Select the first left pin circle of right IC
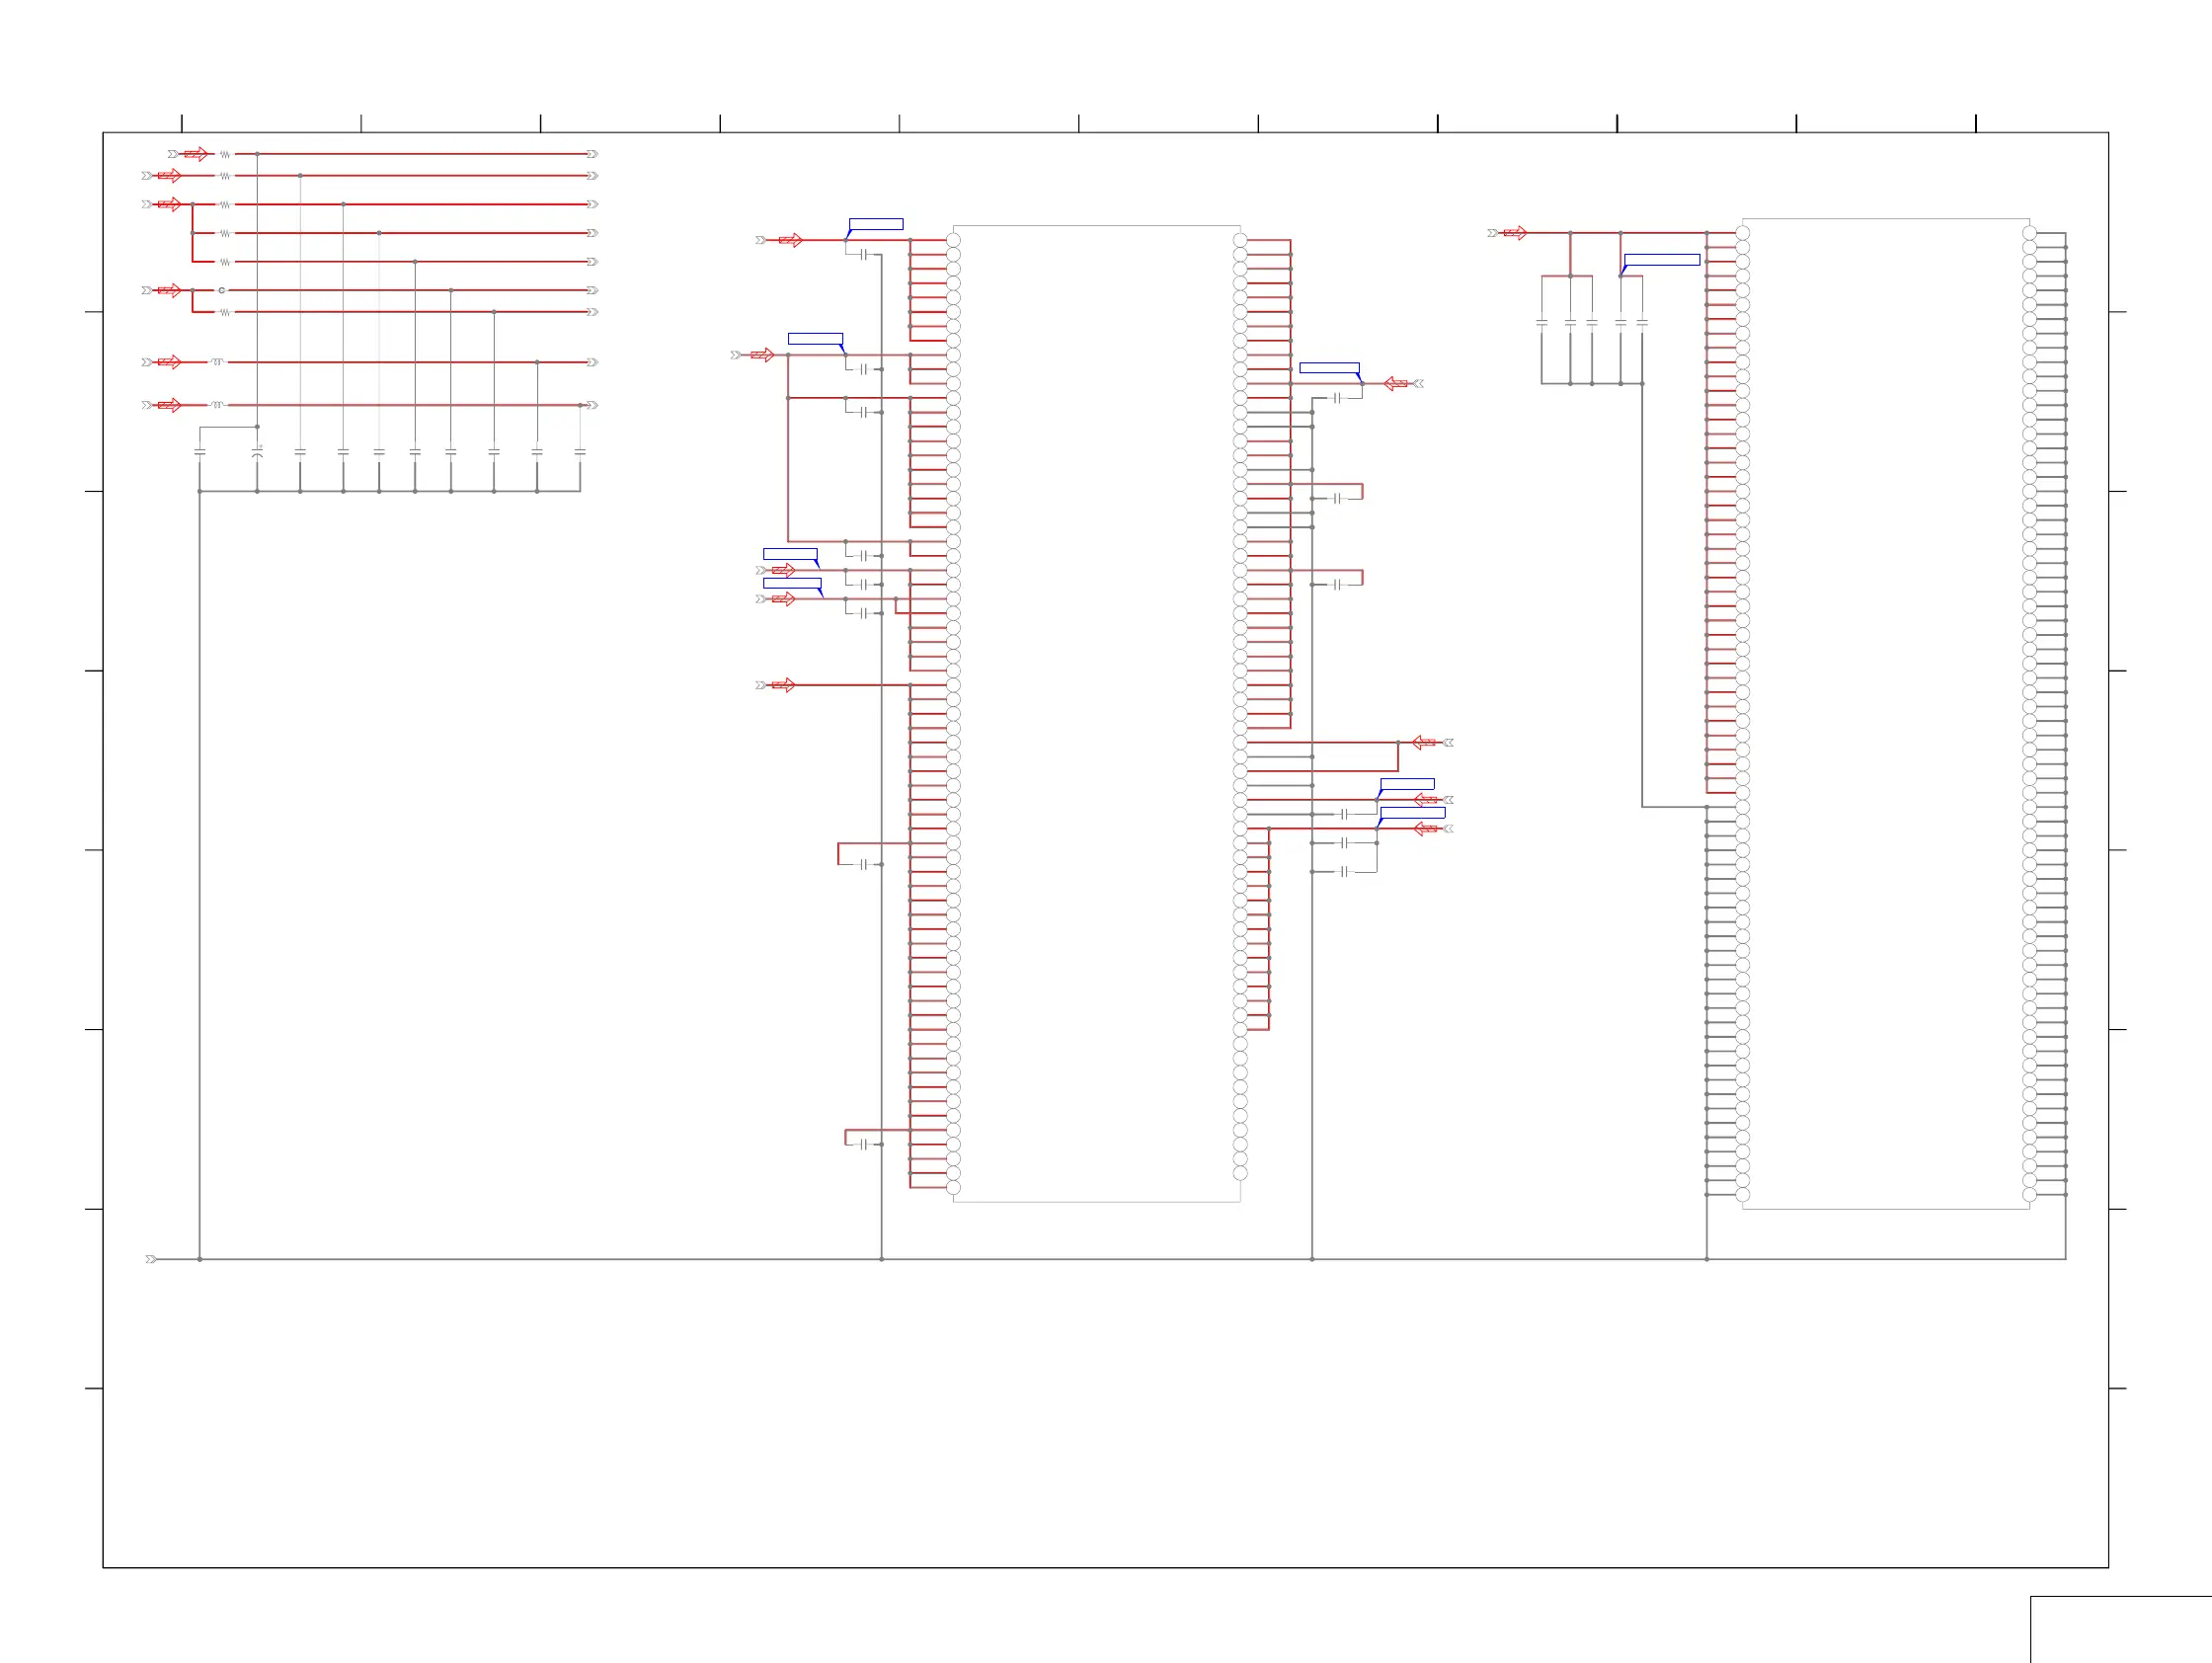Screen dimensions: 2212x1663 [x=1743, y=233]
